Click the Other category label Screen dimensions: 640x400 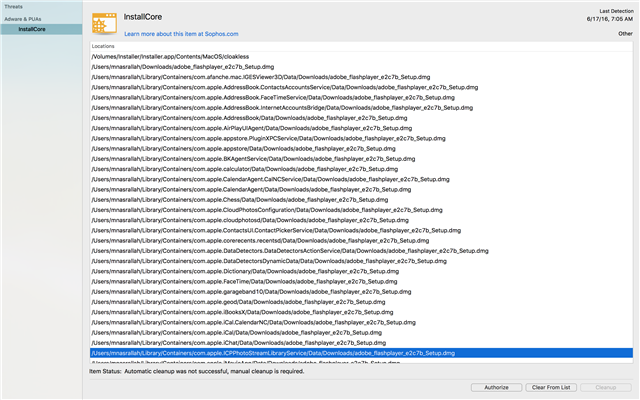tap(625, 34)
